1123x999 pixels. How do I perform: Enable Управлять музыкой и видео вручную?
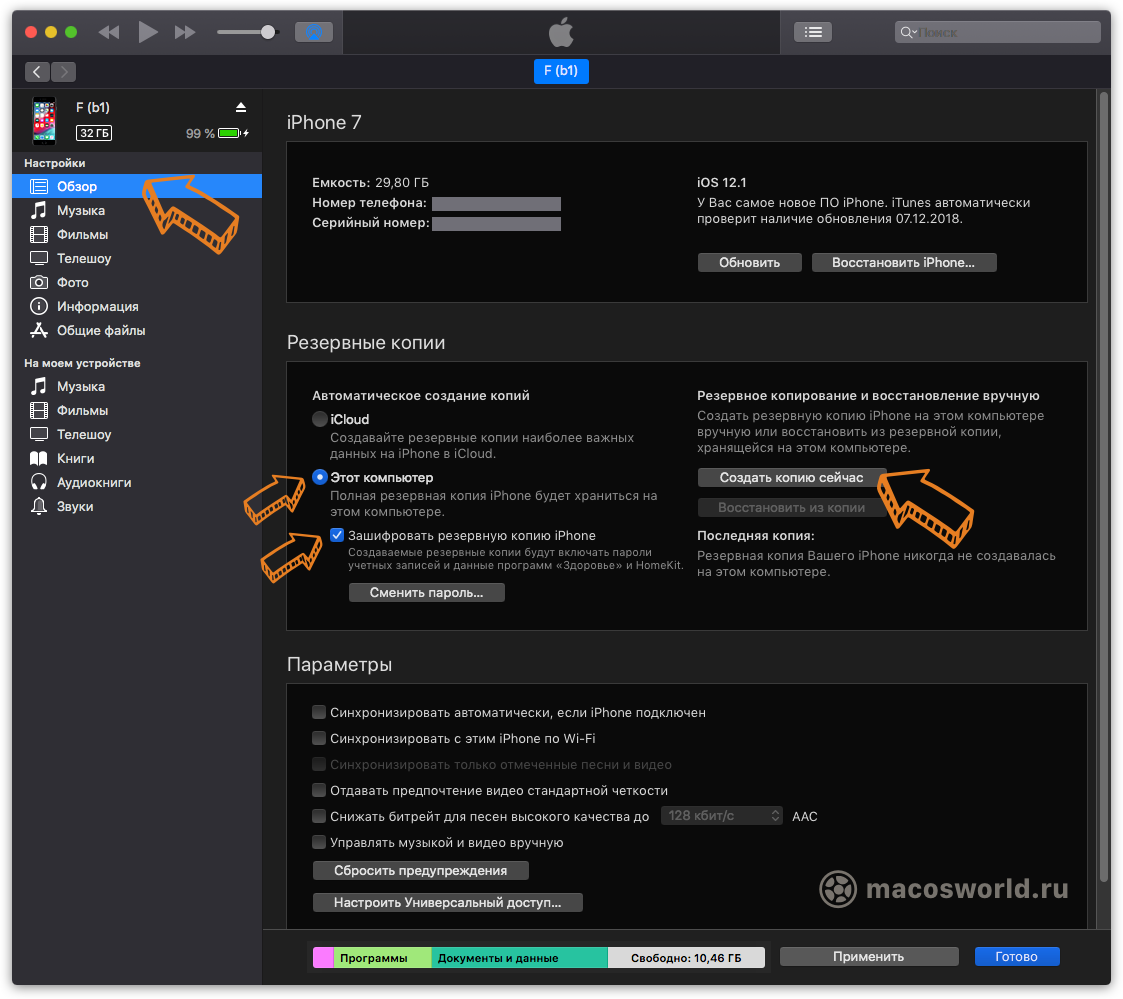319,842
